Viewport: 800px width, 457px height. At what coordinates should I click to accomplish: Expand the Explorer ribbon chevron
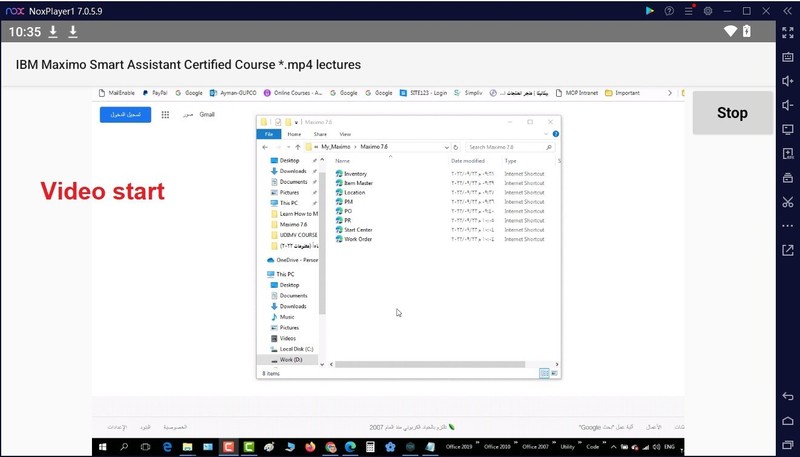click(x=546, y=134)
